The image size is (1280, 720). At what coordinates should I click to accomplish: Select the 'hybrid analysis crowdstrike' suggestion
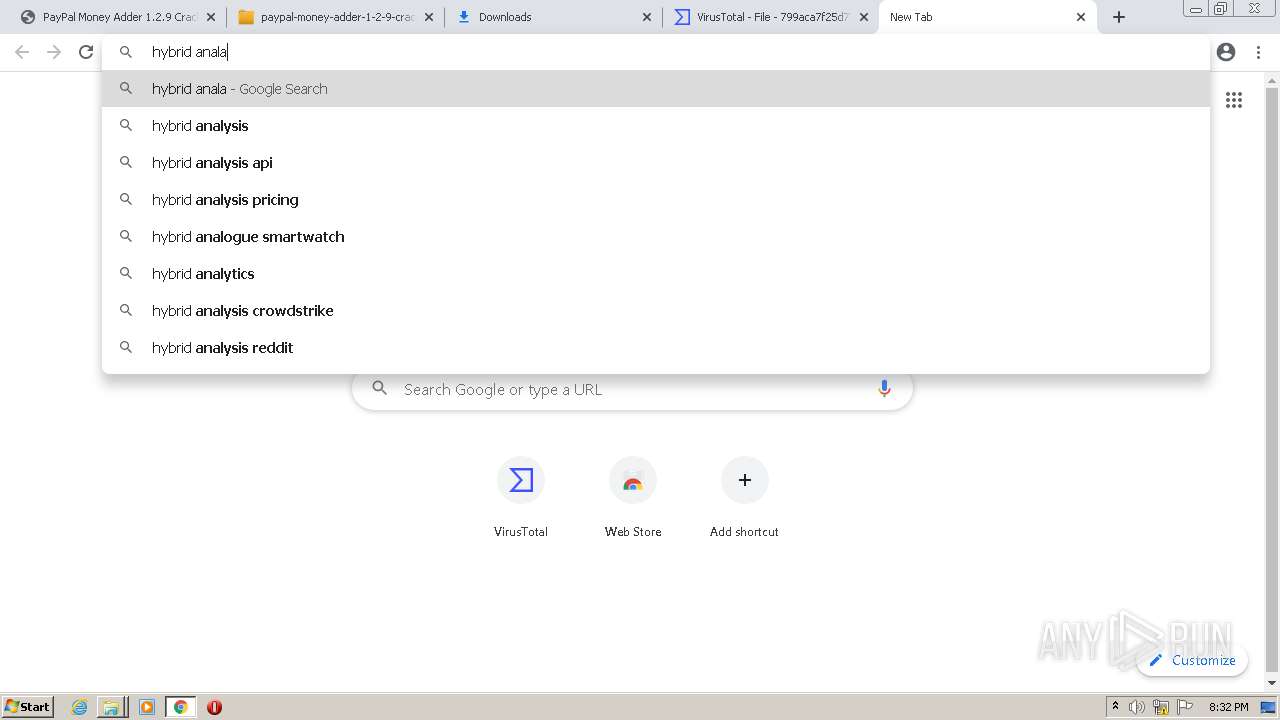[x=656, y=311]
